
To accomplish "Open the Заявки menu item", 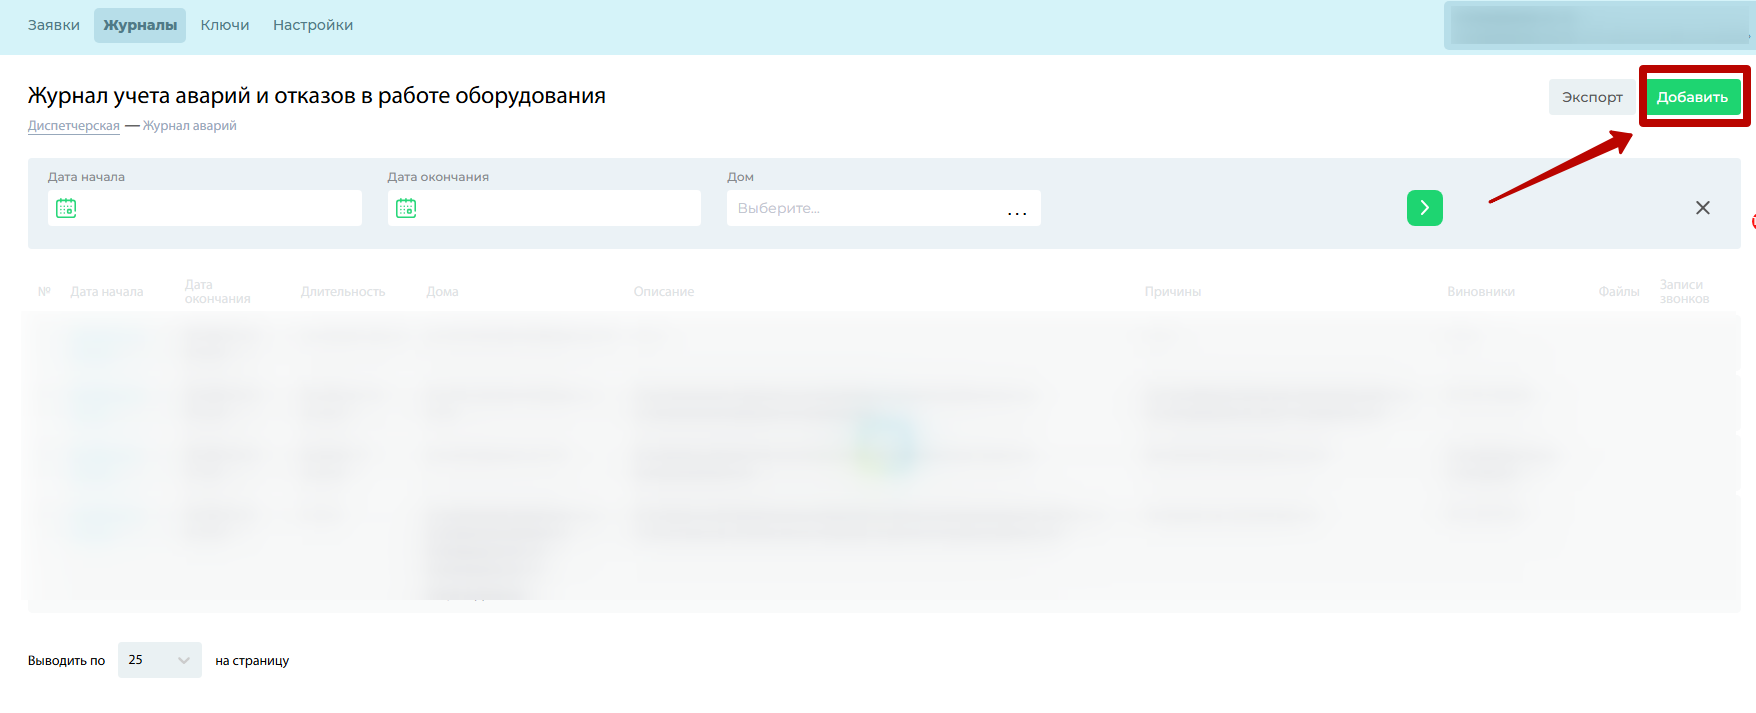I will [54, 25].
